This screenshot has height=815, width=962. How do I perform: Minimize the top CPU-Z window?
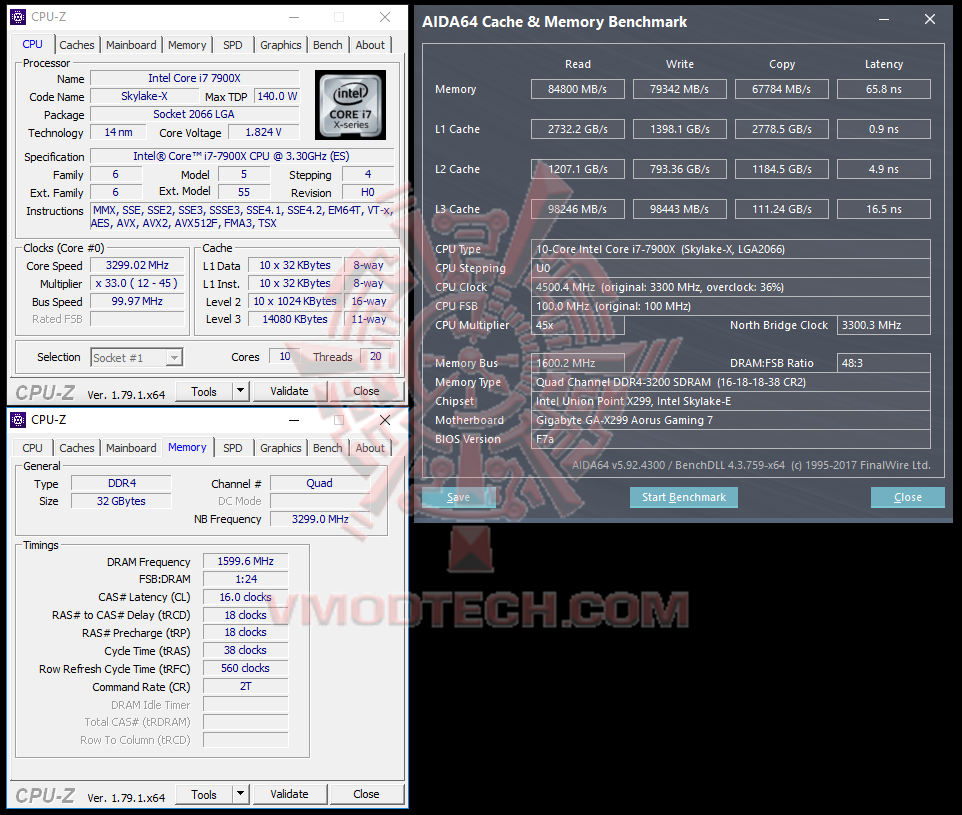(294, 17)
